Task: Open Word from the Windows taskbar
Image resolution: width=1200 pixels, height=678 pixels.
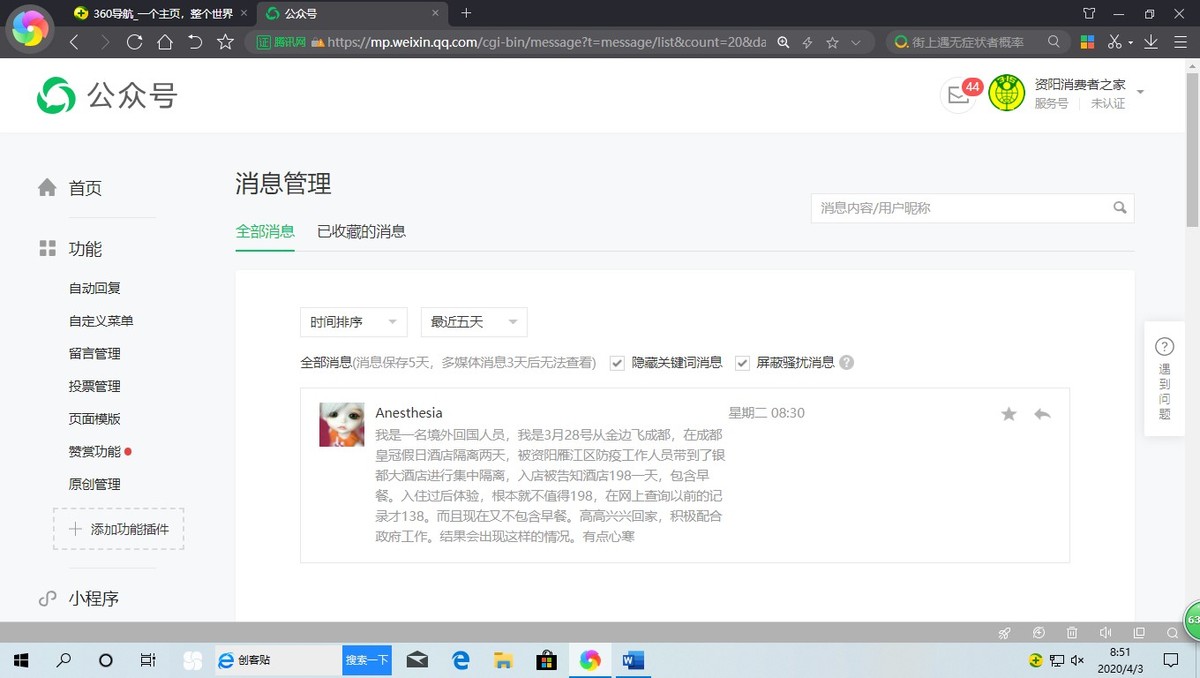Action: point(633,660)
